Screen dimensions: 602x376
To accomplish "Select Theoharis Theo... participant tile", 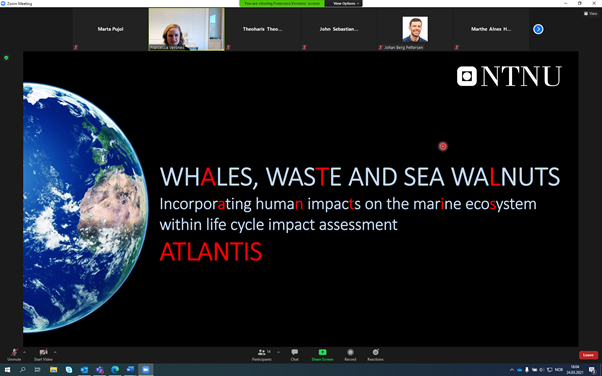I will click(x=262, y=29).
